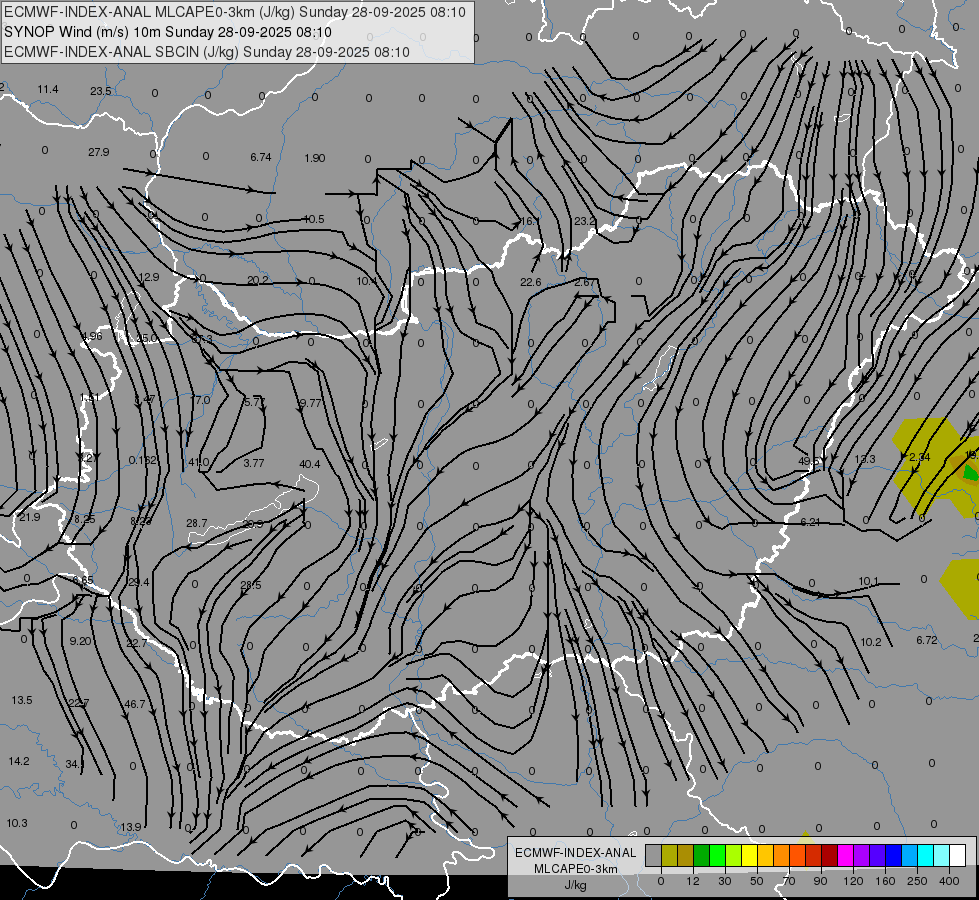Click the map value '29.4'
This screenshot has width=979, height=900.
138,582
